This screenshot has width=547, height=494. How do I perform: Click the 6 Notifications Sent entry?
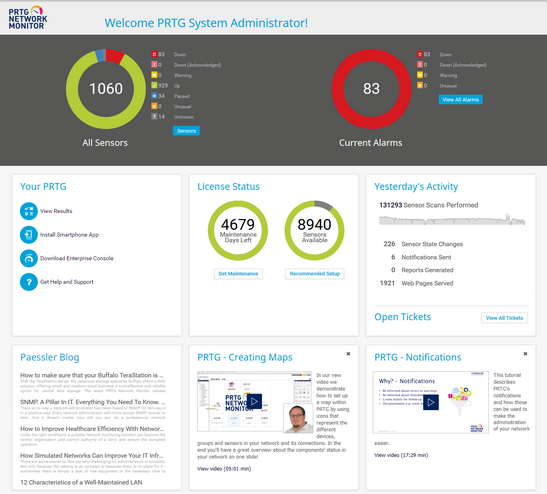tap(421, 257)
